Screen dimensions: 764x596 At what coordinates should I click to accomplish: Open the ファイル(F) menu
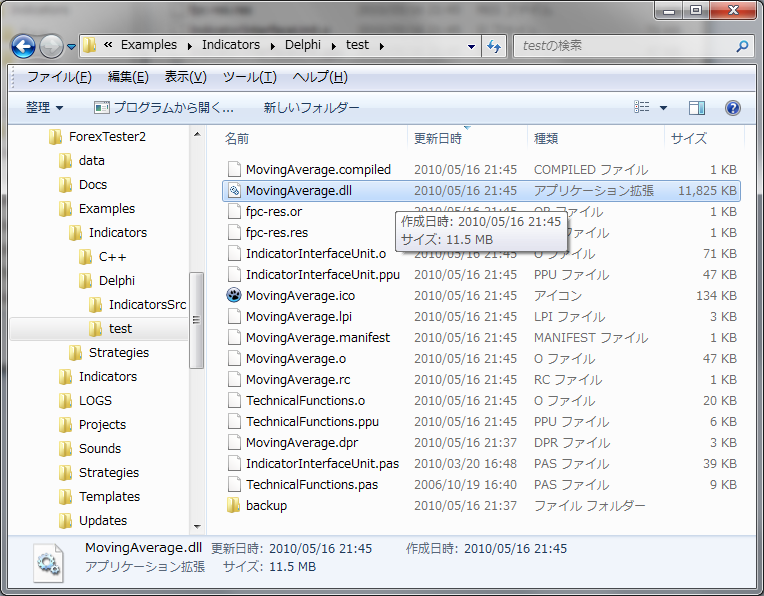59,77
